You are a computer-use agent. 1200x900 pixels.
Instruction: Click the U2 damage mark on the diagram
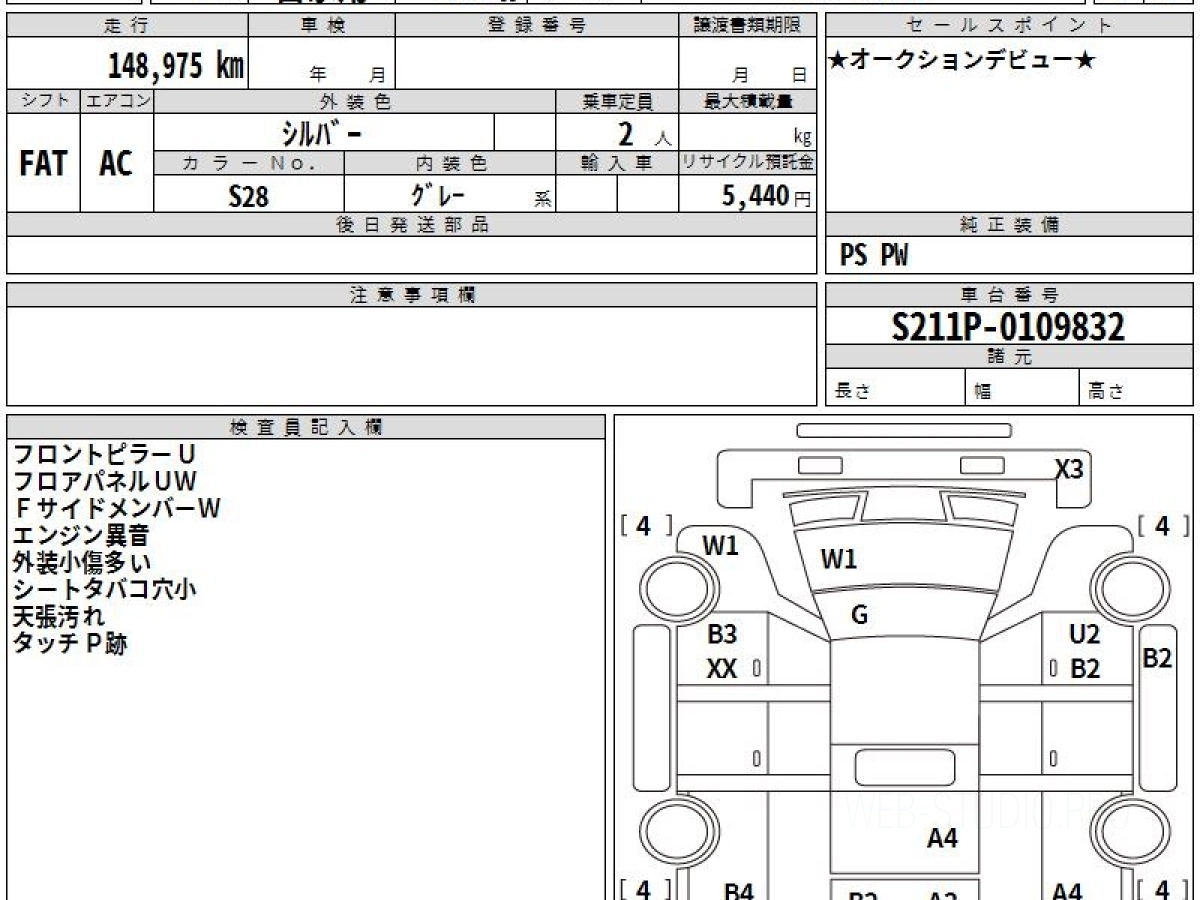[x=1084, y=634]
